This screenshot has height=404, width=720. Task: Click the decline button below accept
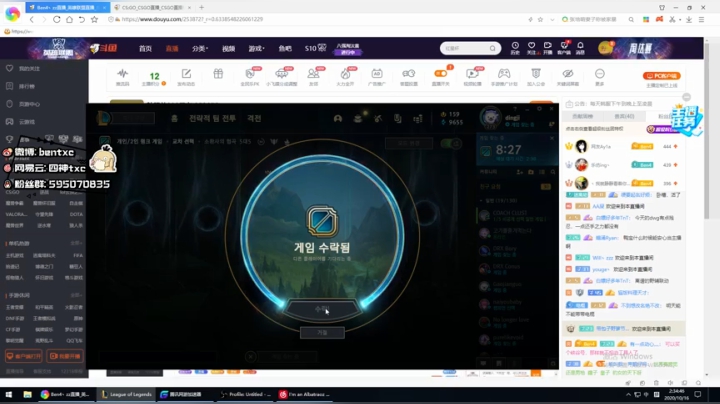pyautogui.click(x=322, y=332)
